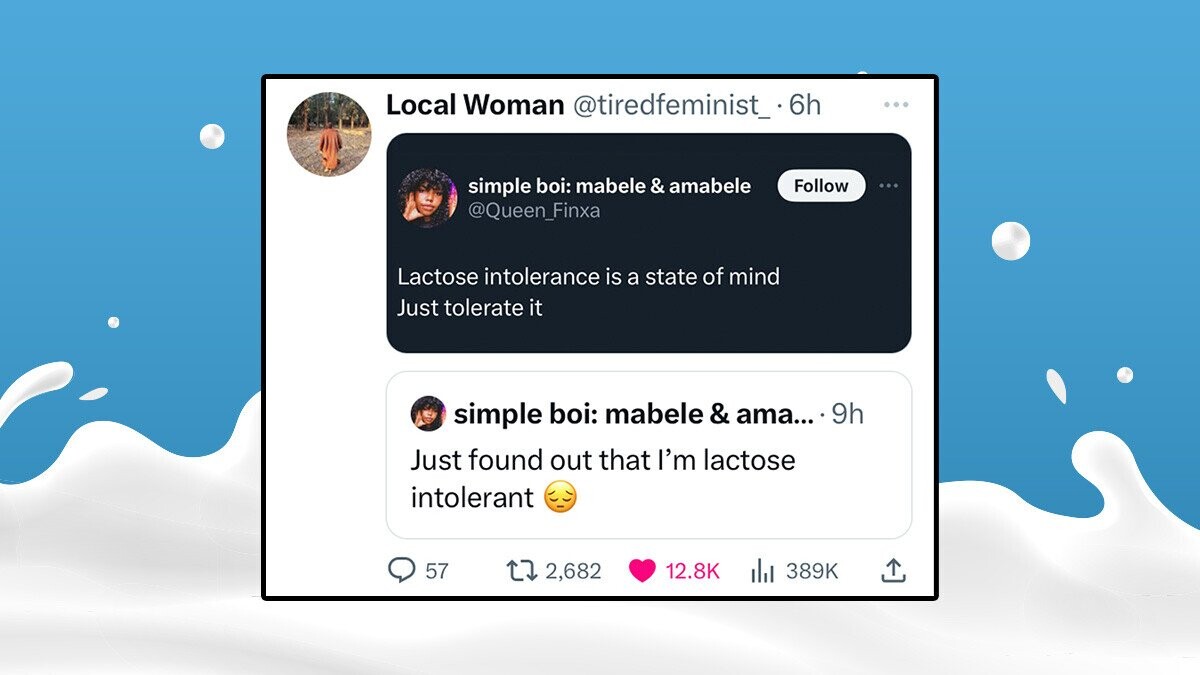Open the main tweet's three-dot menu
The width and height of the screenshot is (1200, 675).
tap(896, 105)
